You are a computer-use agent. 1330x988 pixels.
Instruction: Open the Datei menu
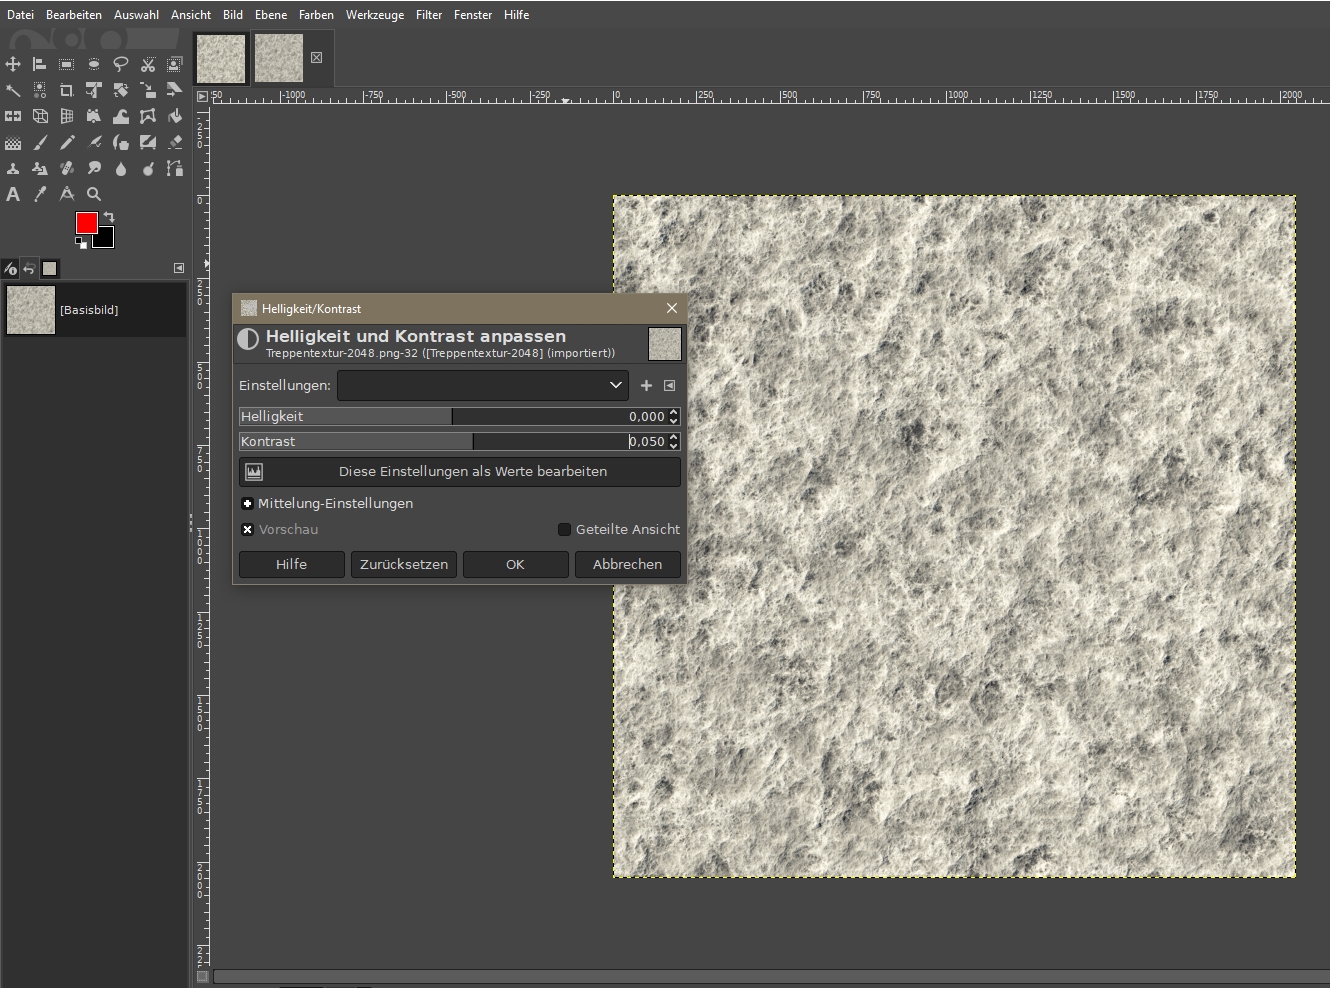[20, 15]
